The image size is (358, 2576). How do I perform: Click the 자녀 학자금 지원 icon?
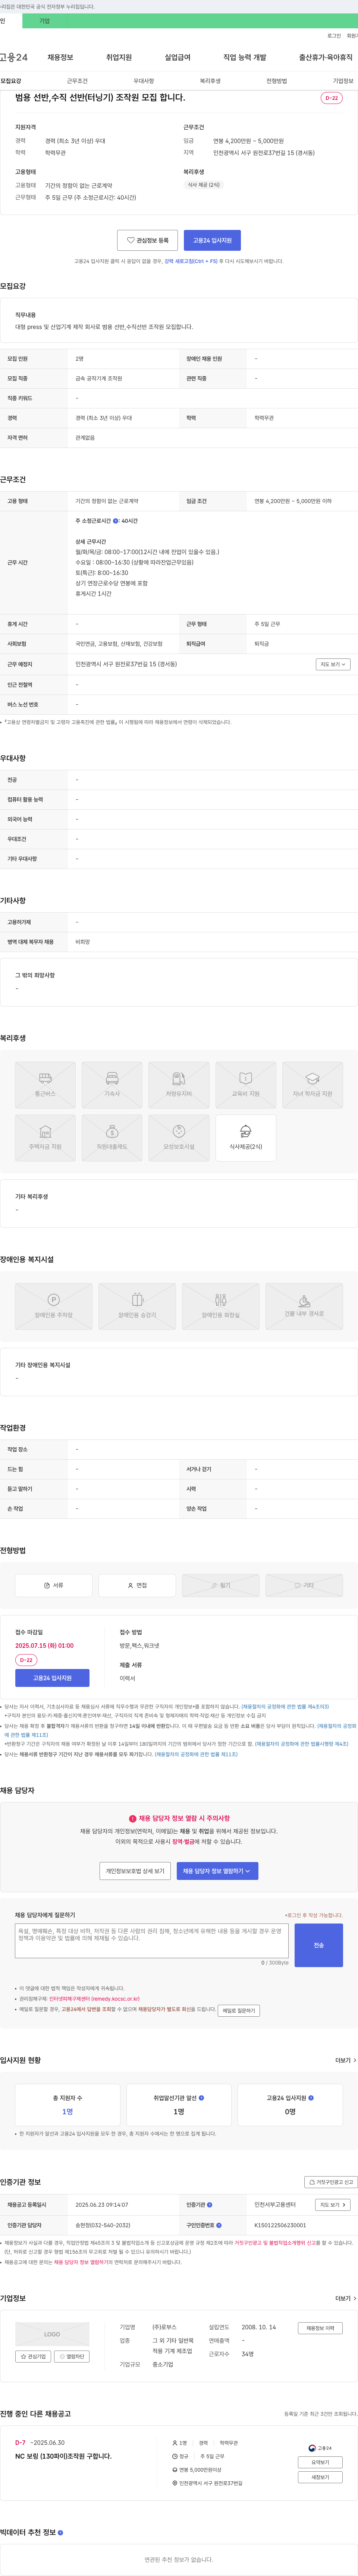[x=312, y=1085]
